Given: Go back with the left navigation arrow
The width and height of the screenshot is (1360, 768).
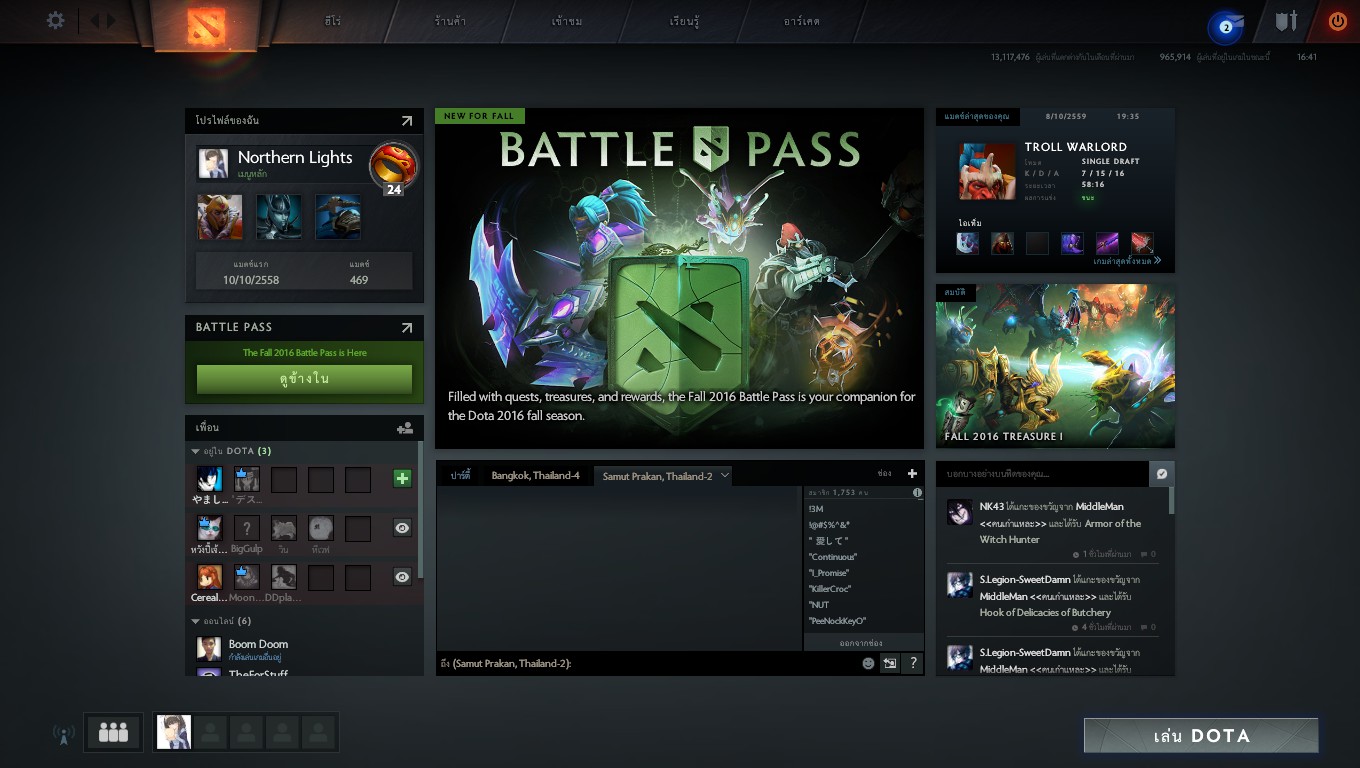Looking at the screenshot, I should [95, 20].
